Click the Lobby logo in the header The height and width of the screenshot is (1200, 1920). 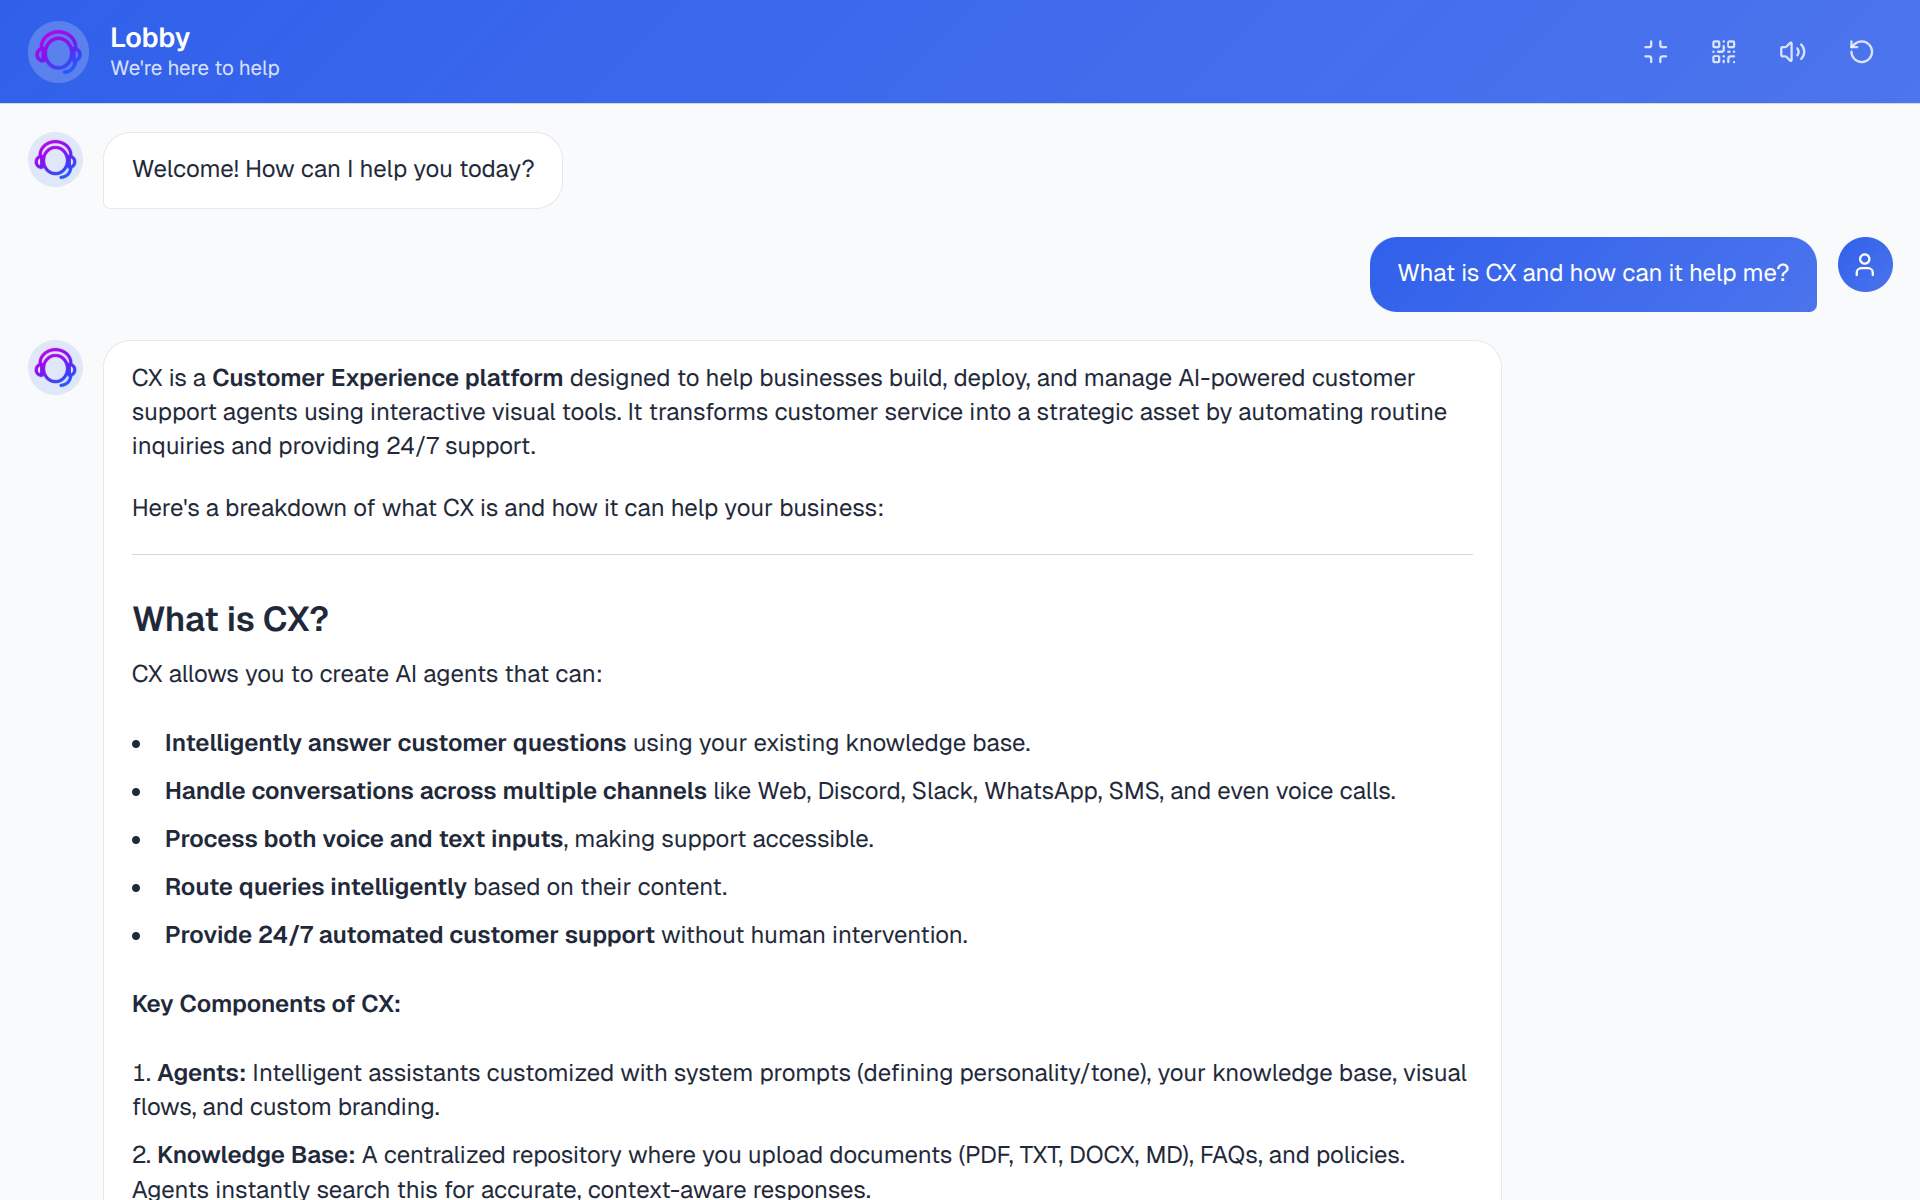point(58,52)
